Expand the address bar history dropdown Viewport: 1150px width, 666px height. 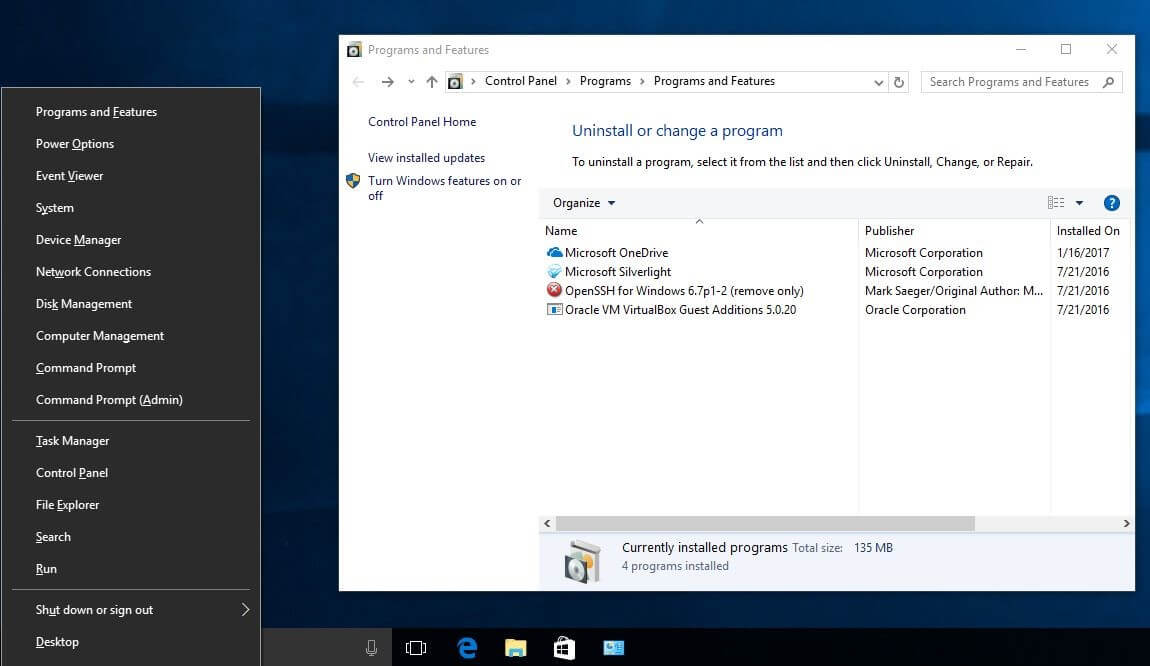[x=879, y=82]
